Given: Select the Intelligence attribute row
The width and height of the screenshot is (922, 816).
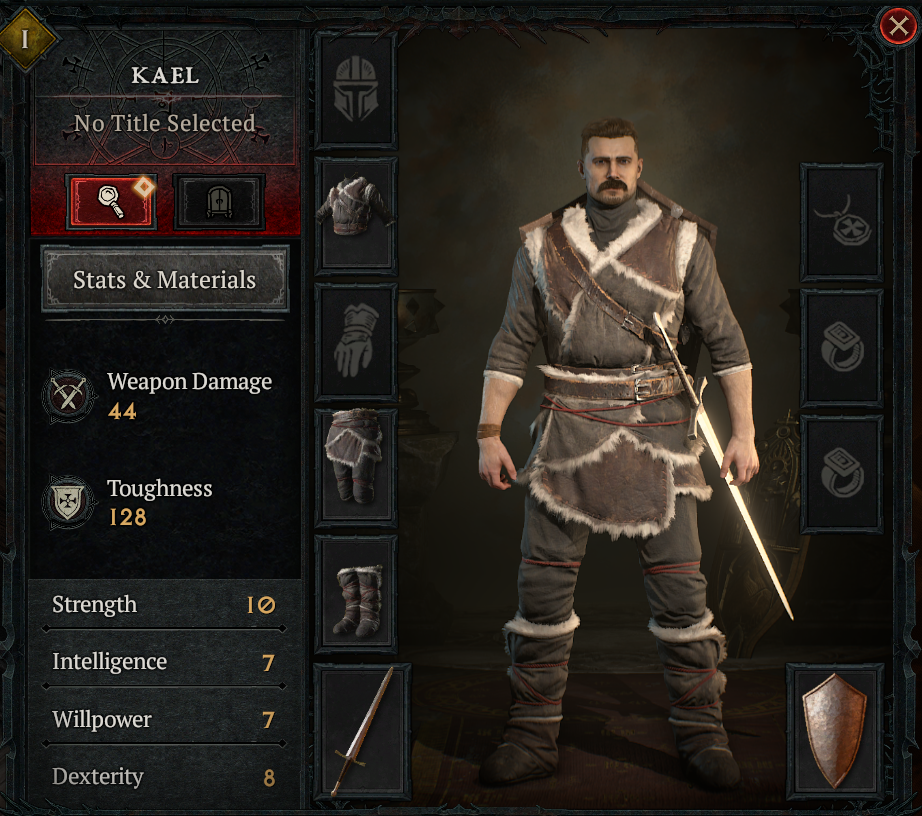Looking at the screenshot, I should [165, 662].
